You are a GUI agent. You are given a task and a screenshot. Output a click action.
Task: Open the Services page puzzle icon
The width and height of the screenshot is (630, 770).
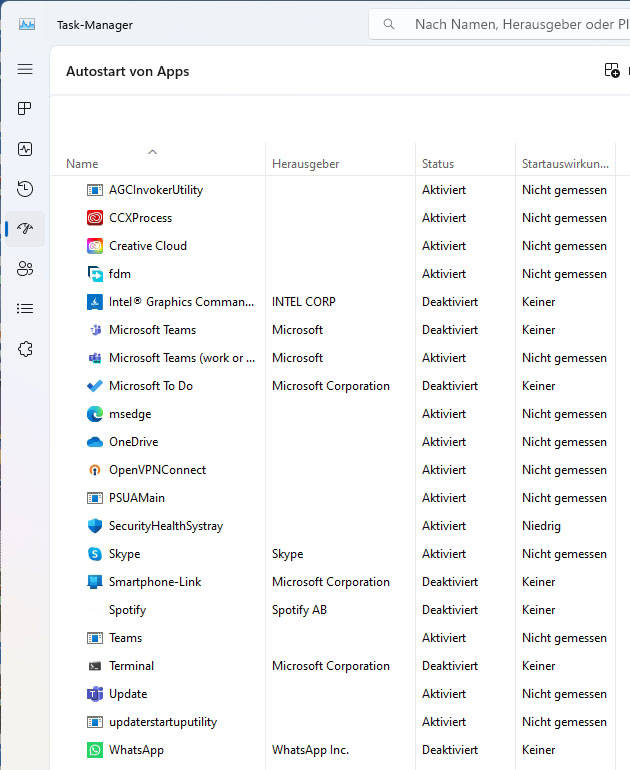pyautogui.click(x=25, y=349)
